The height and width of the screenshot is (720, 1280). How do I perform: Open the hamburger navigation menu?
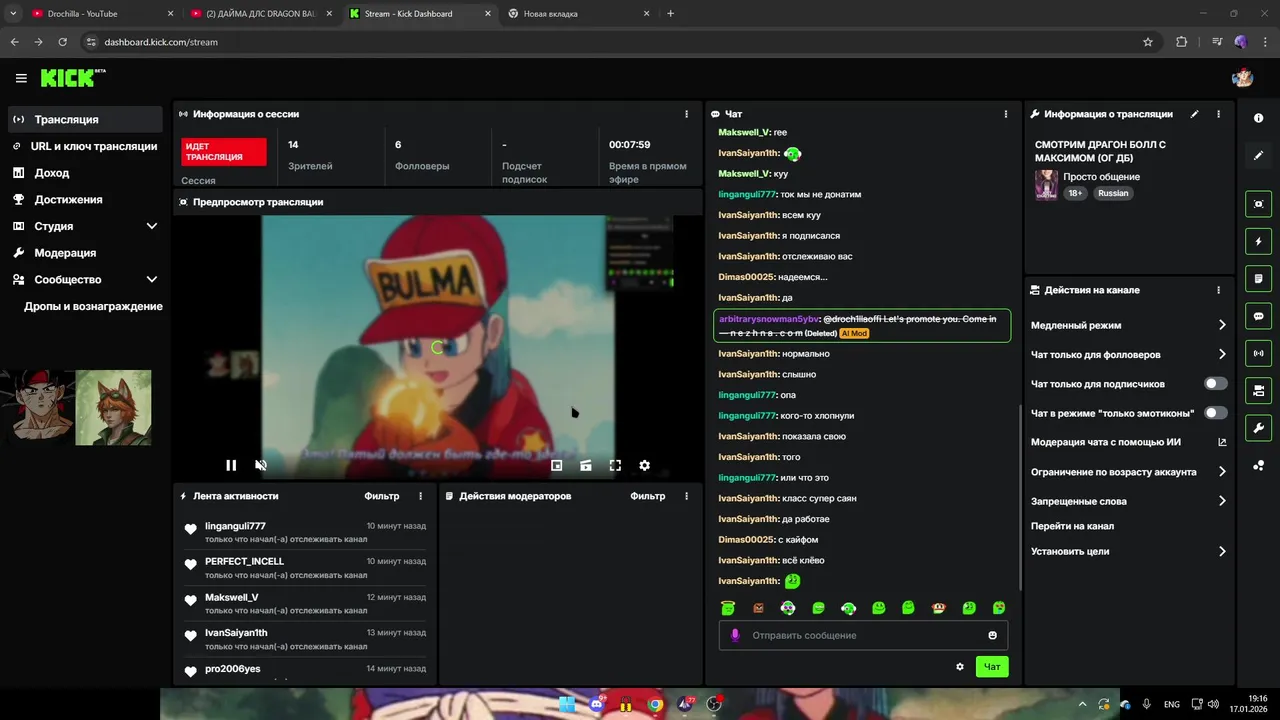[x=21, y=78]
